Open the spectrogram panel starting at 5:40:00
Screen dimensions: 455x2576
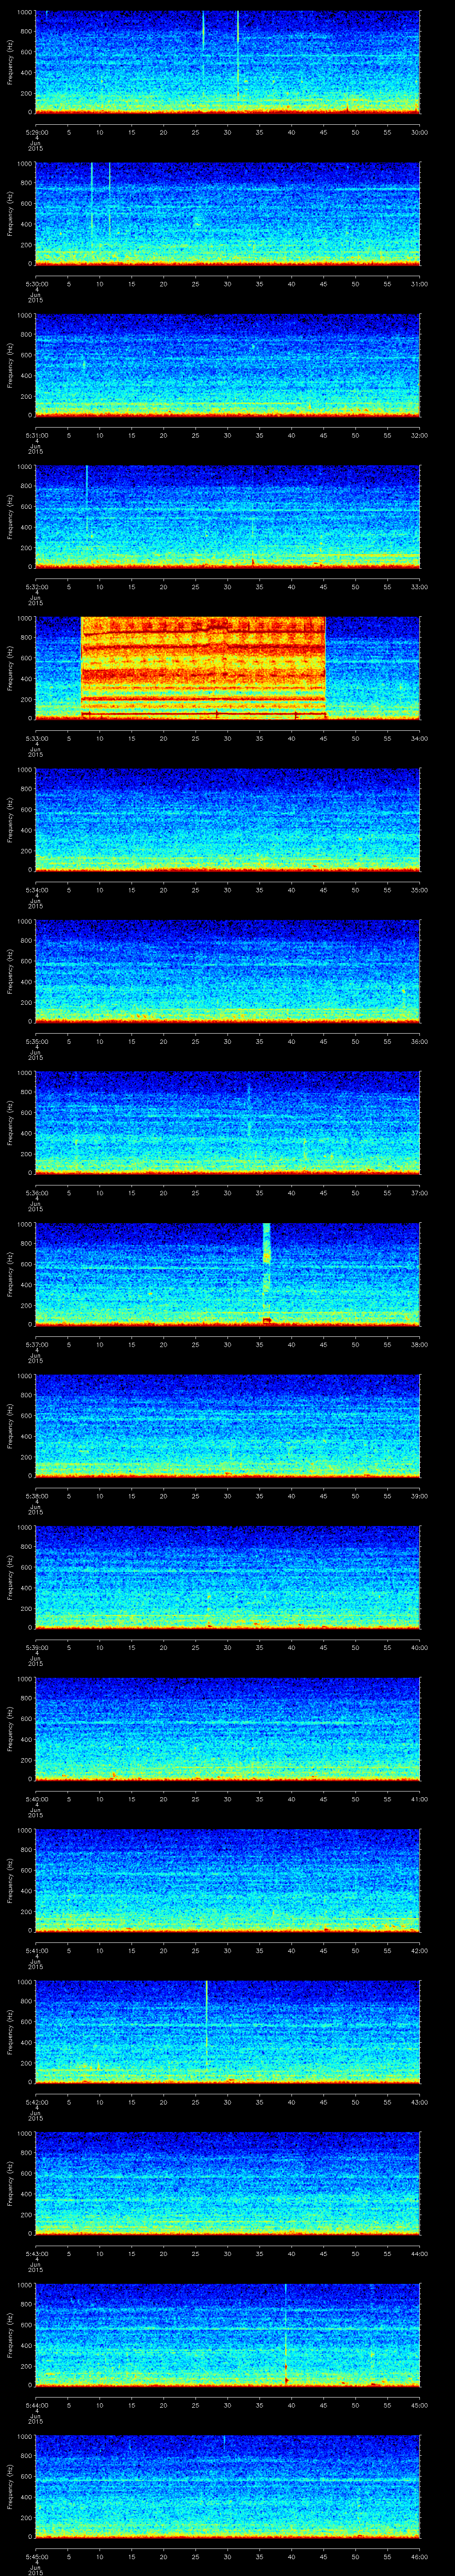tap(228, 1729)
